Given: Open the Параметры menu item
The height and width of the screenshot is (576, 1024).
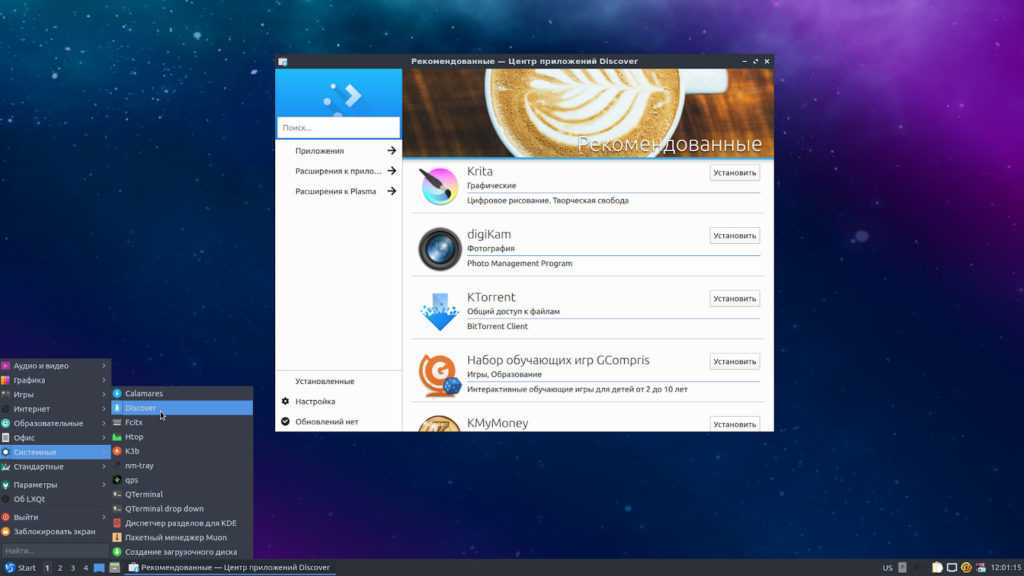Looking at the screenshot, I should pyautogui.click(x=35, y=485).
